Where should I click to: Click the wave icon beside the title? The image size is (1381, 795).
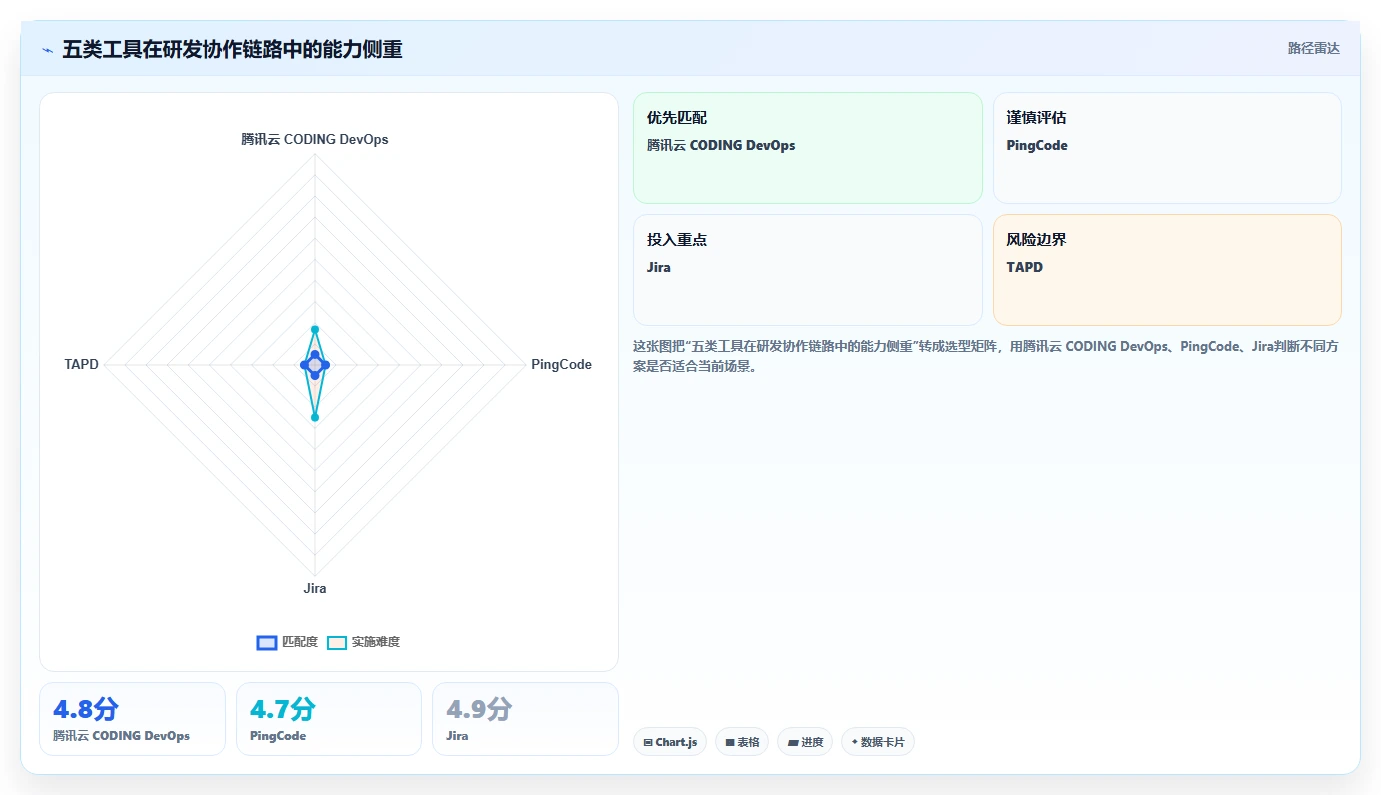[47, 49]
